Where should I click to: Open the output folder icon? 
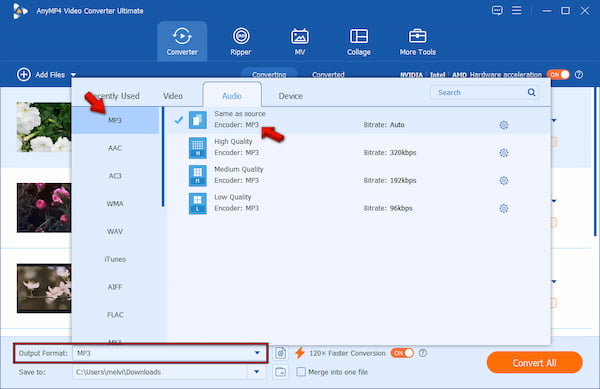(x=280, y=372)
